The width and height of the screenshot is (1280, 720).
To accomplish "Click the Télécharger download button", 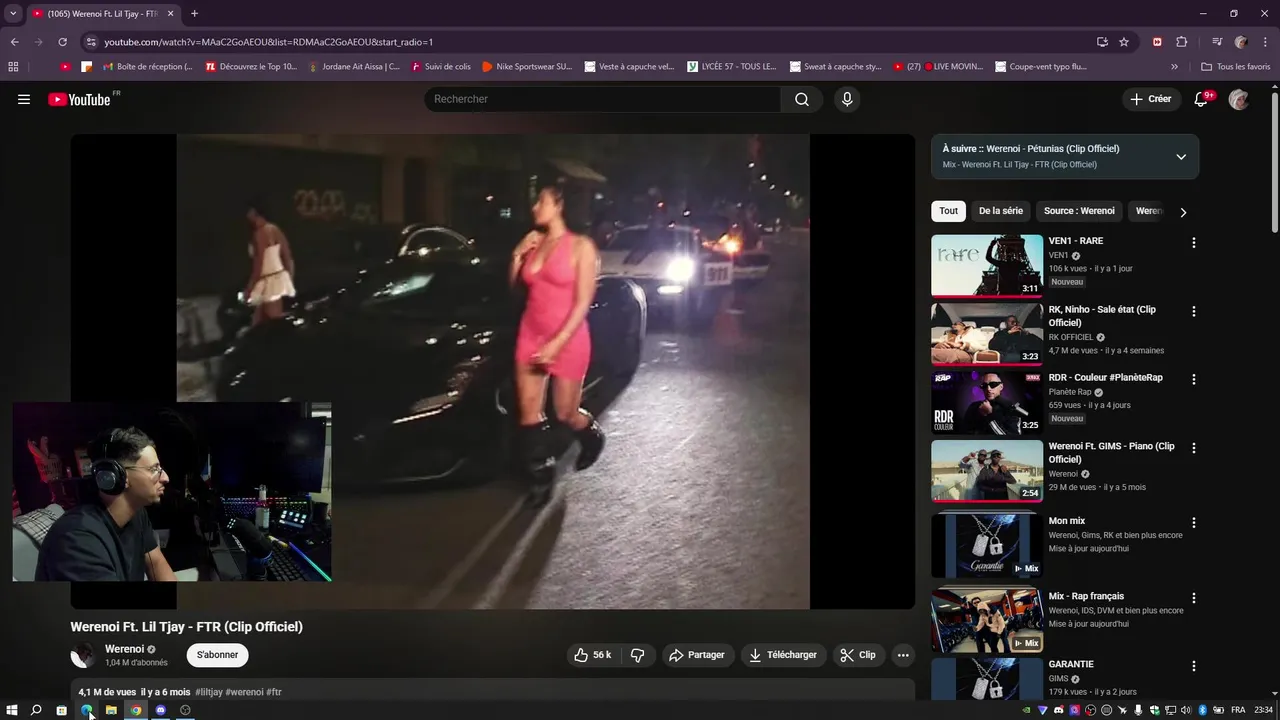I will (x=783, y=655).
